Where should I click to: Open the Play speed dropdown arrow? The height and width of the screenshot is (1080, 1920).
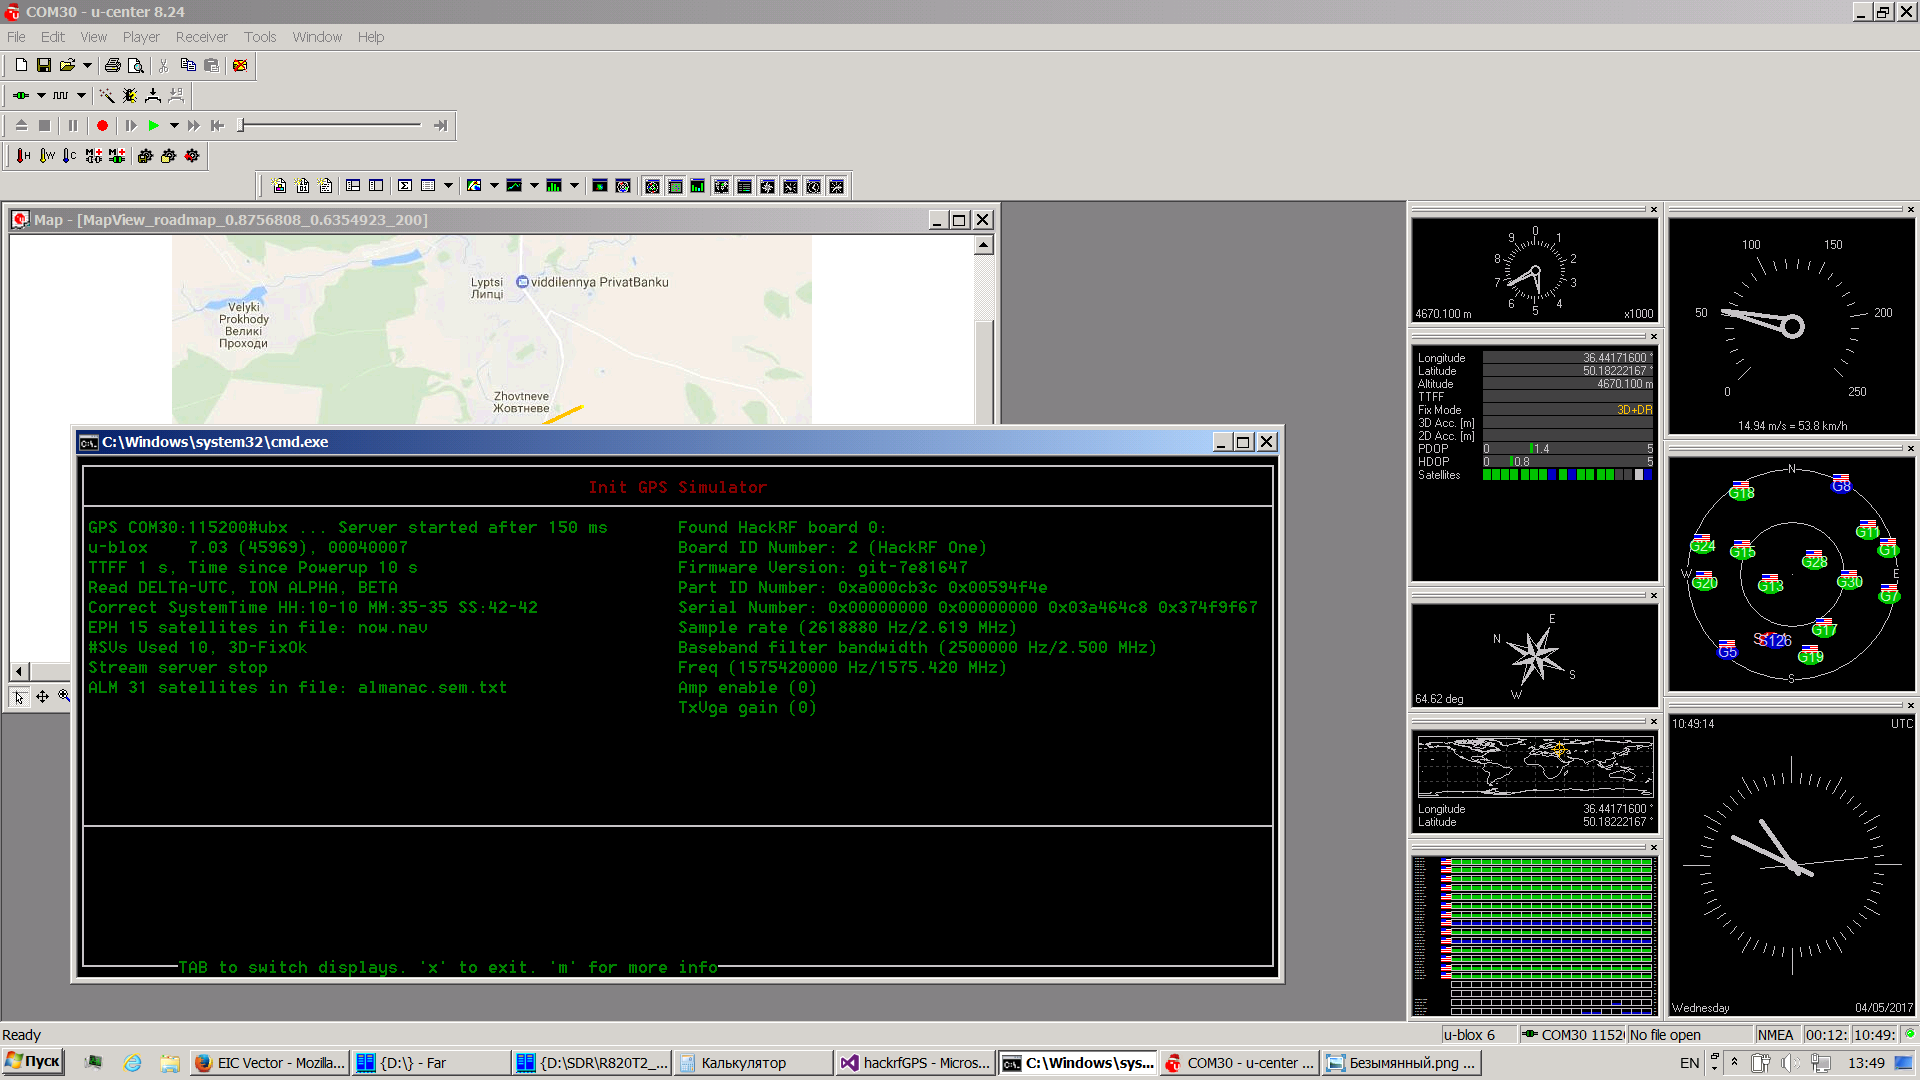coord(174,126)
